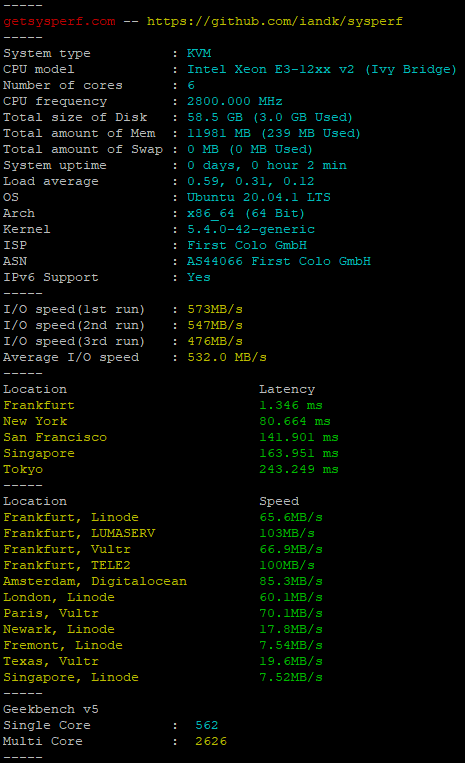465x763 pixels.
Task: Click the Geekbench v5 heading
Action: (51, 709)
